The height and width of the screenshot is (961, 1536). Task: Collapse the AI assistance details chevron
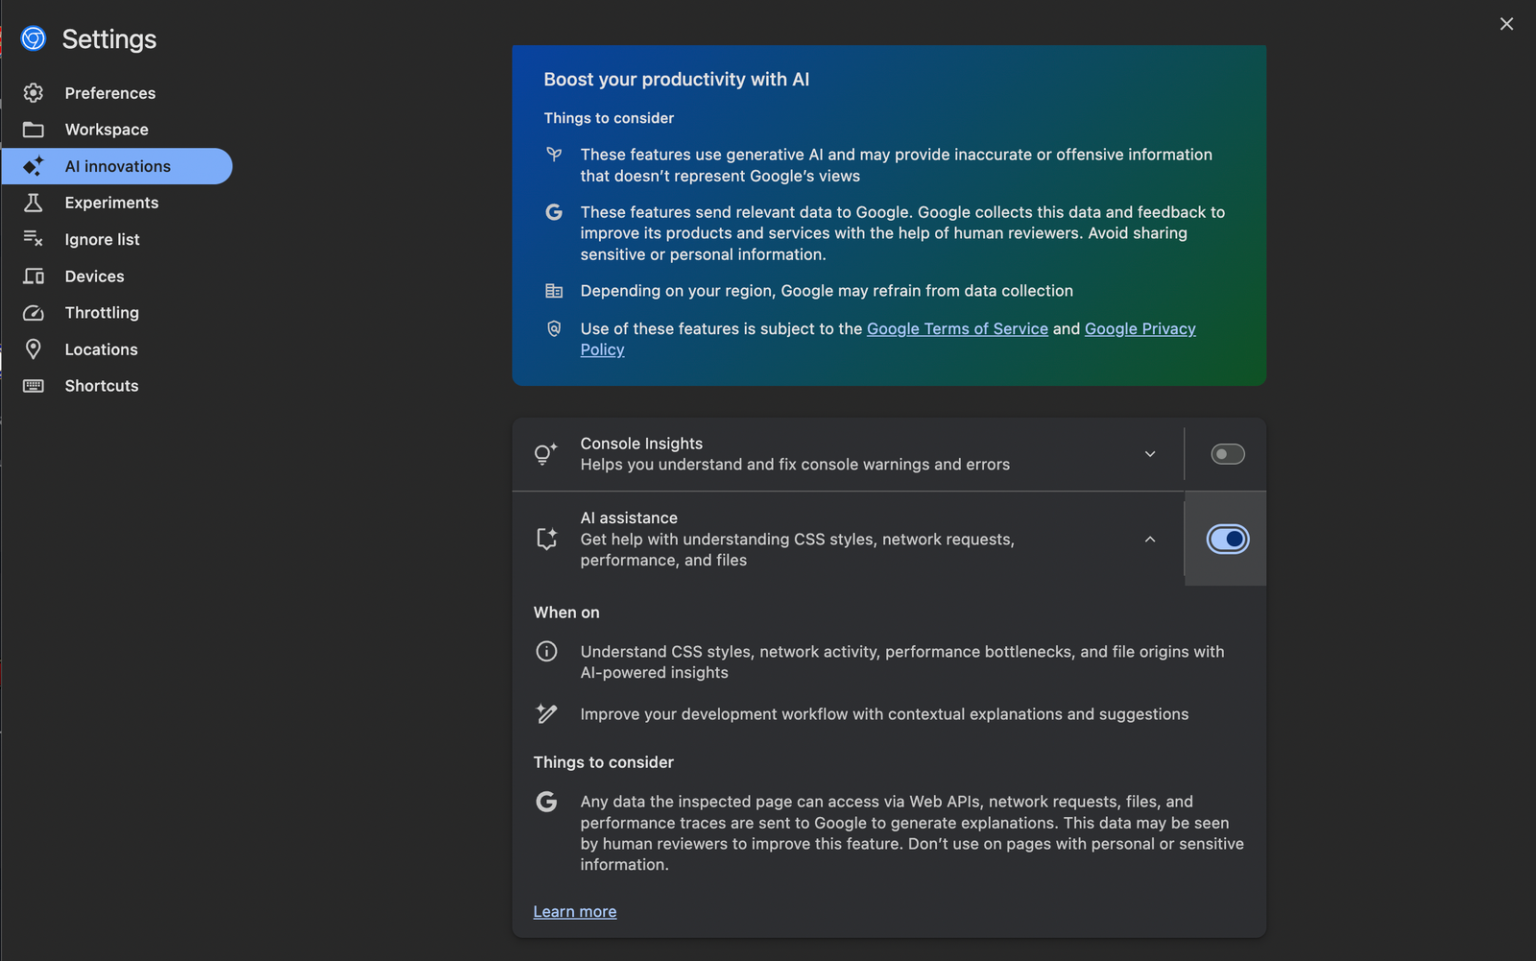point(1150,539)
